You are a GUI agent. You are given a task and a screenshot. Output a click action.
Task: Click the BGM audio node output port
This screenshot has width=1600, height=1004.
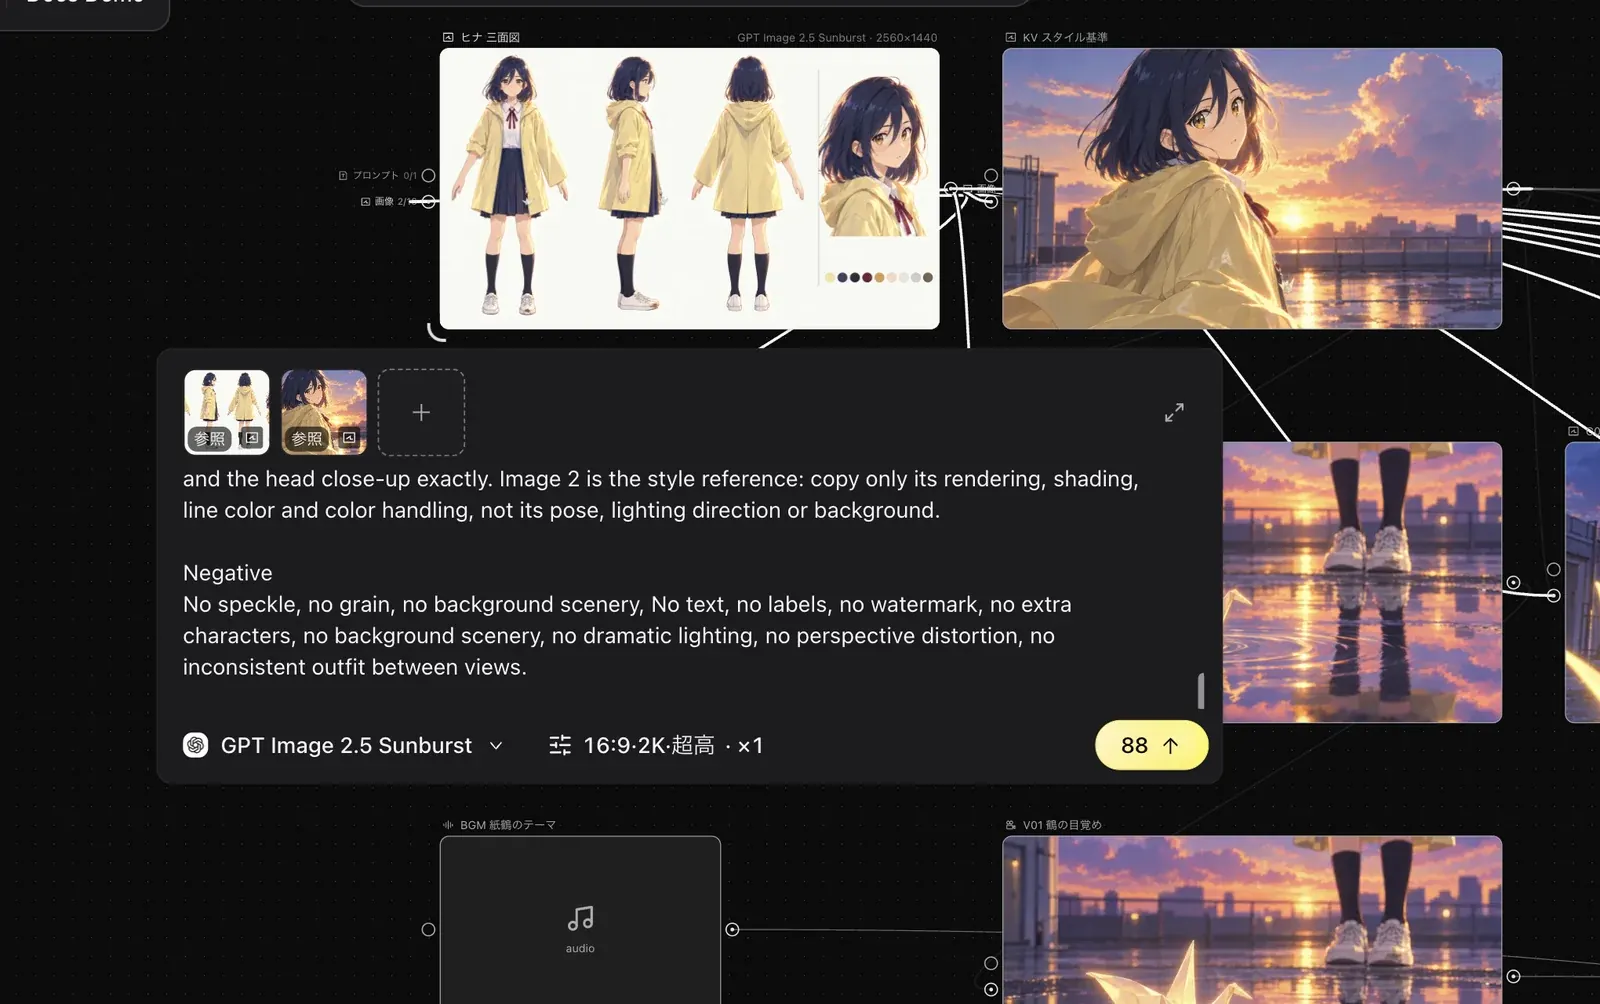click(732, 929)
